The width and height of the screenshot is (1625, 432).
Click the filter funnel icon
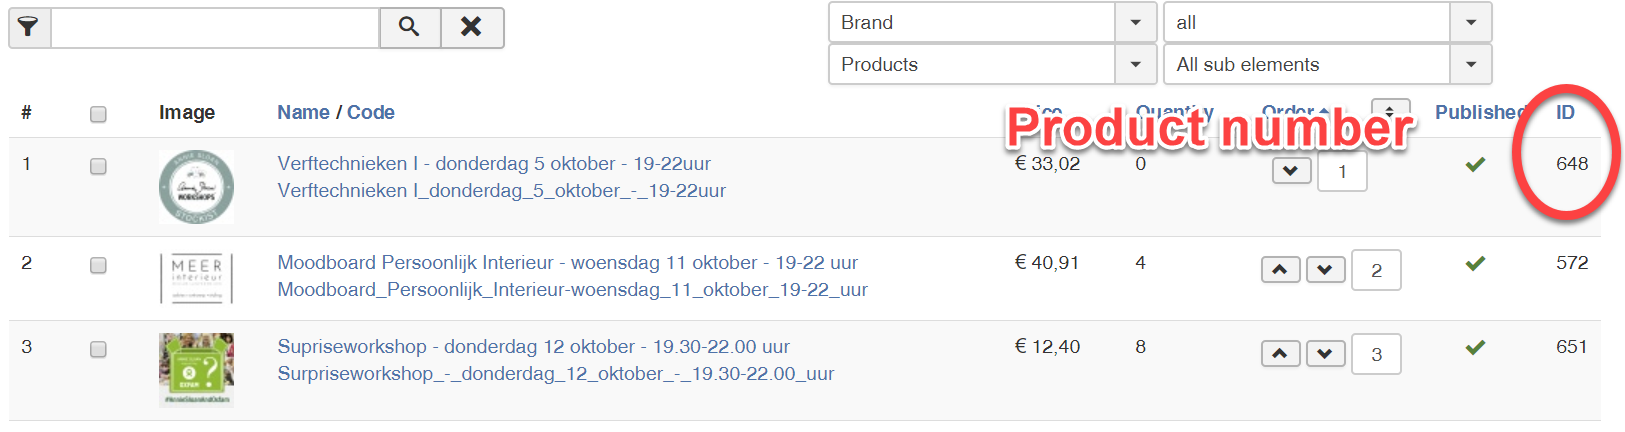(x=29, y=27)
